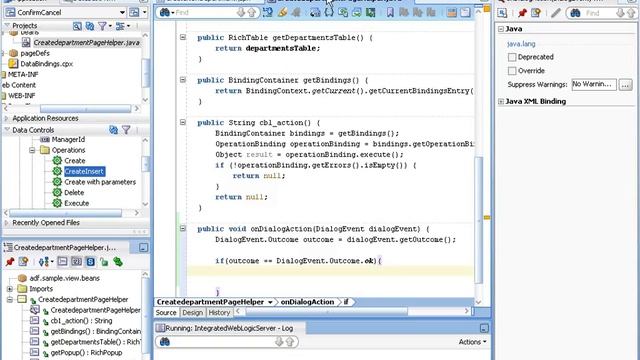Click the green diamond icon in Structure toolbar

pyautogui.click(x=118, y=262)
